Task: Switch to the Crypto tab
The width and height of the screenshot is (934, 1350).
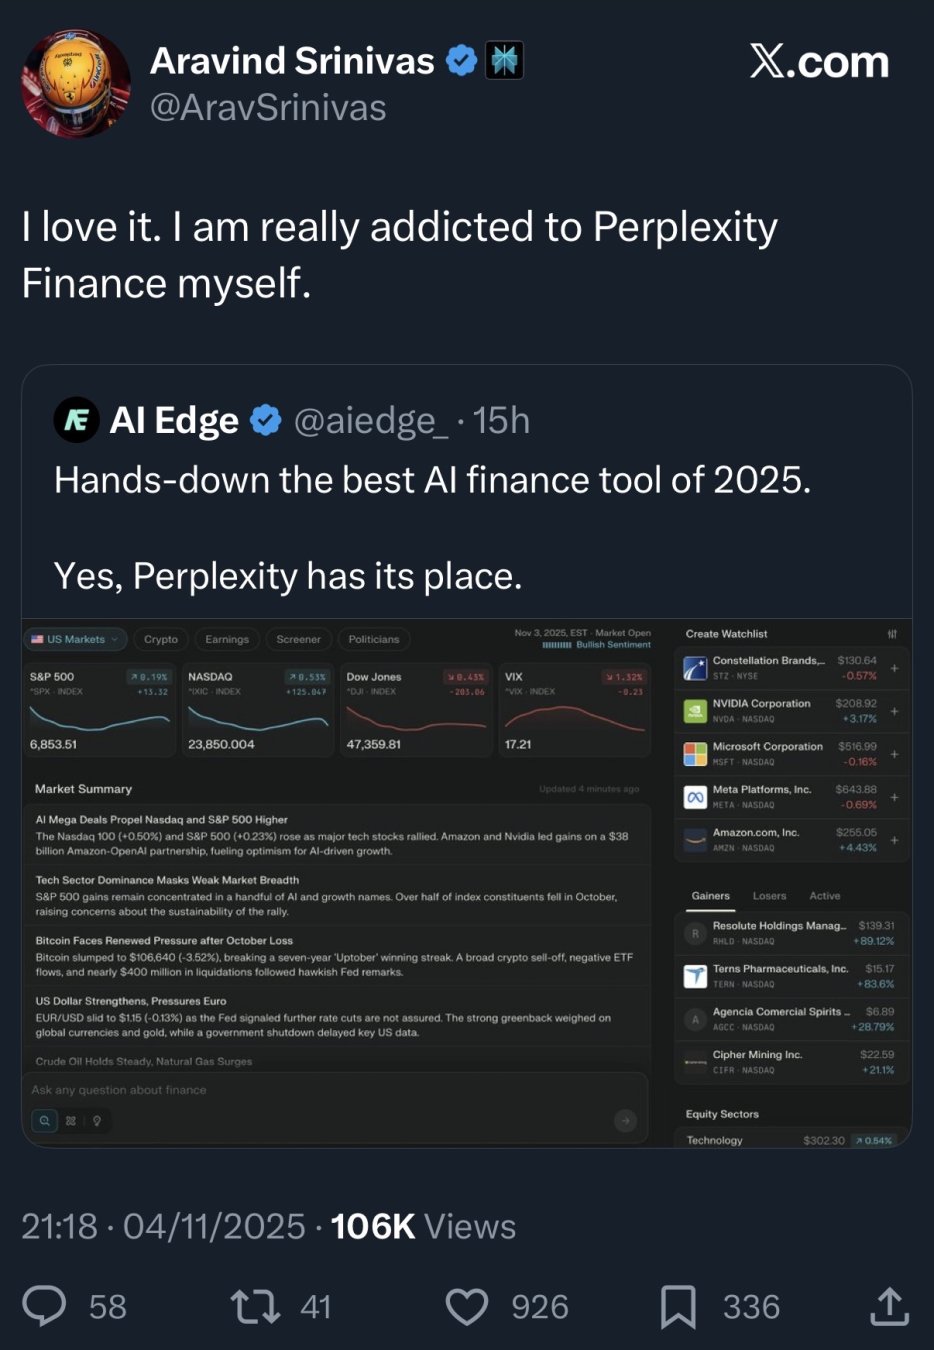Action: click(x=160, y=639)
